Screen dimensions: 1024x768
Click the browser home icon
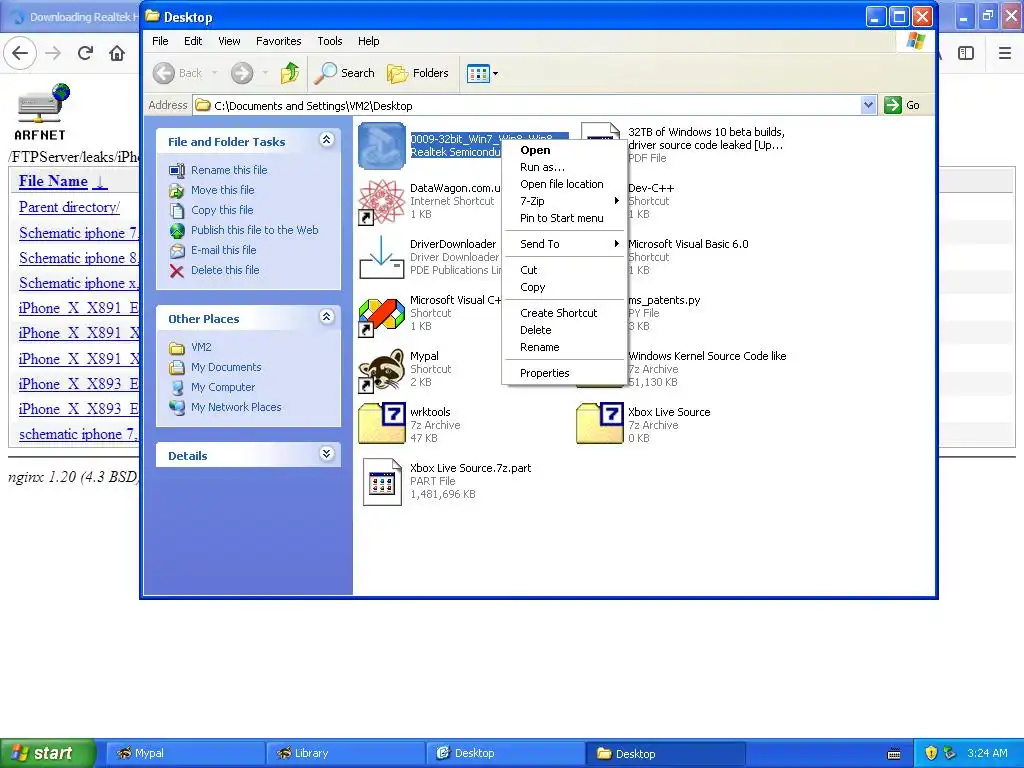(117, 53)
